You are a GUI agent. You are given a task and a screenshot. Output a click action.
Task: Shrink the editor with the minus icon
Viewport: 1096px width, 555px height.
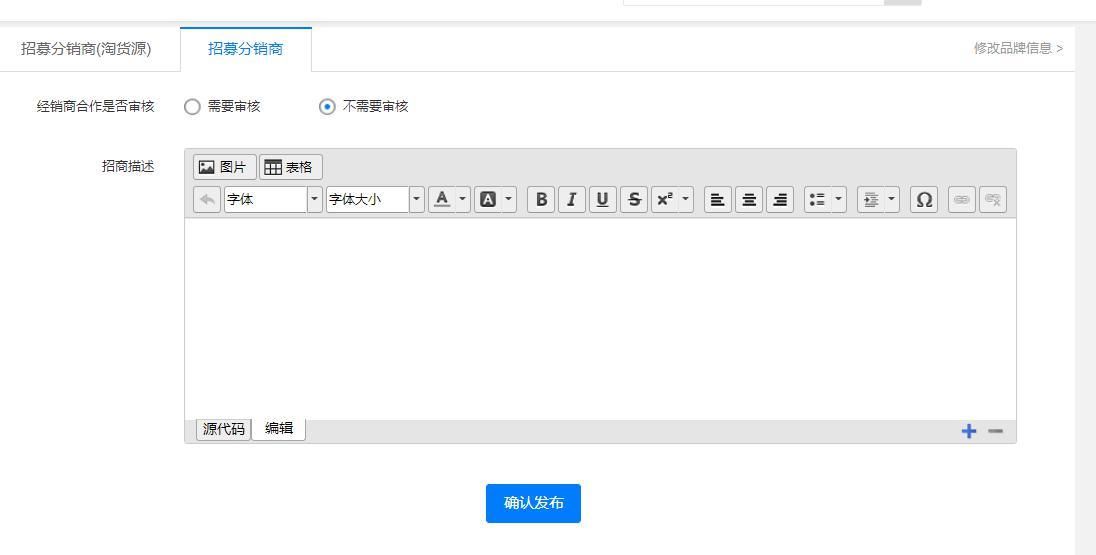(x=995, y=431)
